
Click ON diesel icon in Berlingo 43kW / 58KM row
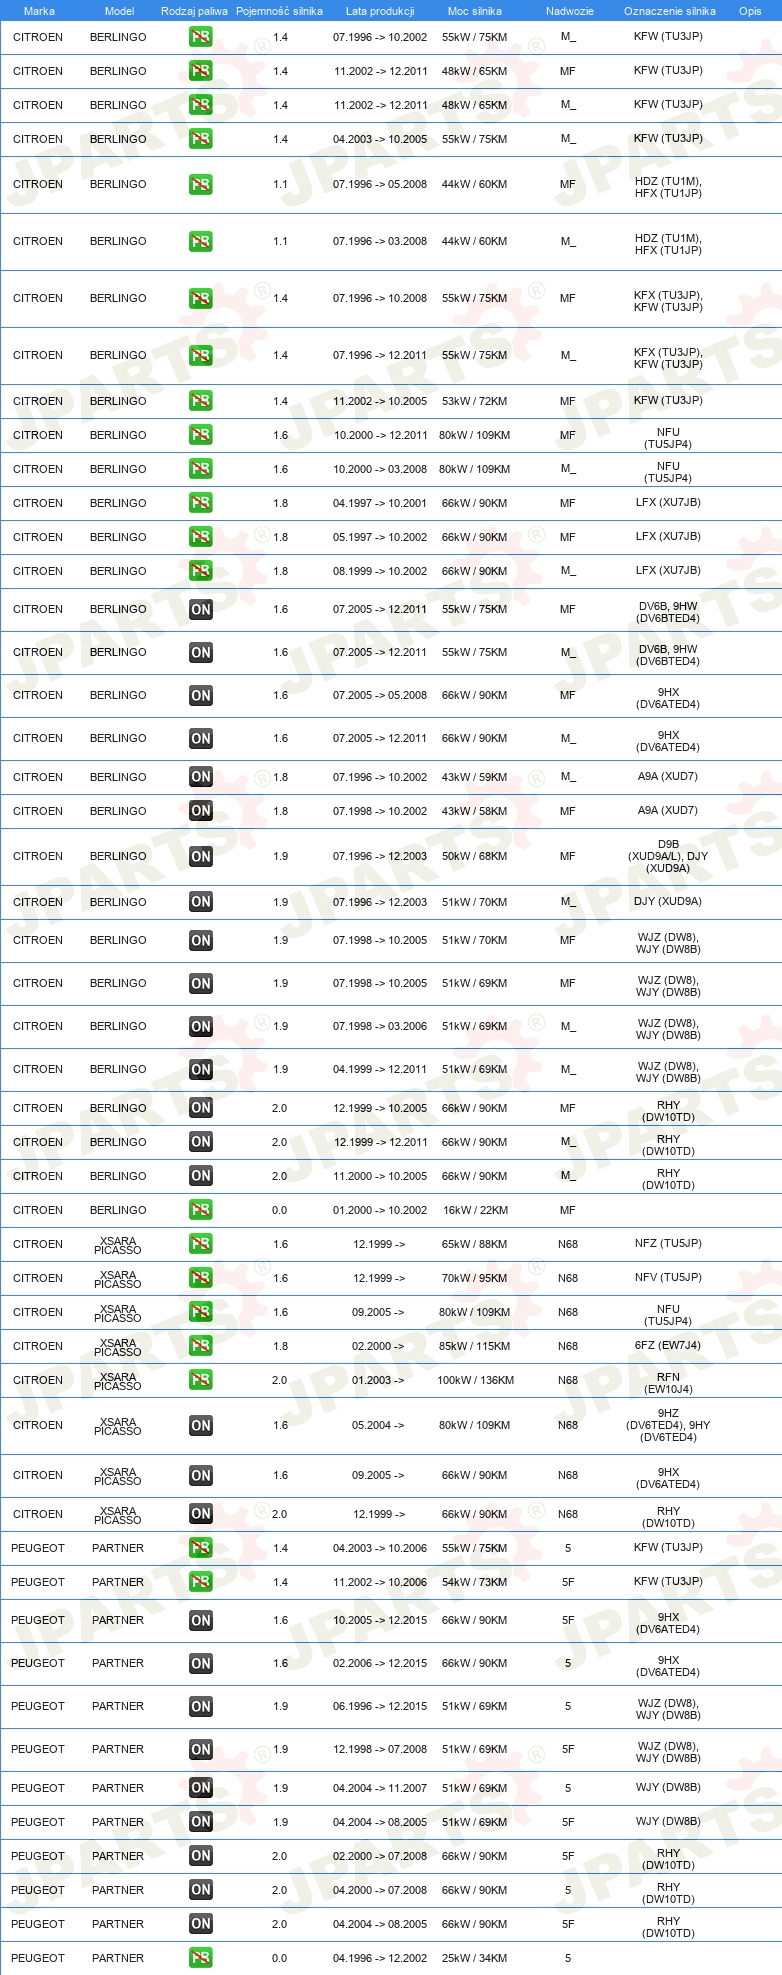(x=201, y=811)
